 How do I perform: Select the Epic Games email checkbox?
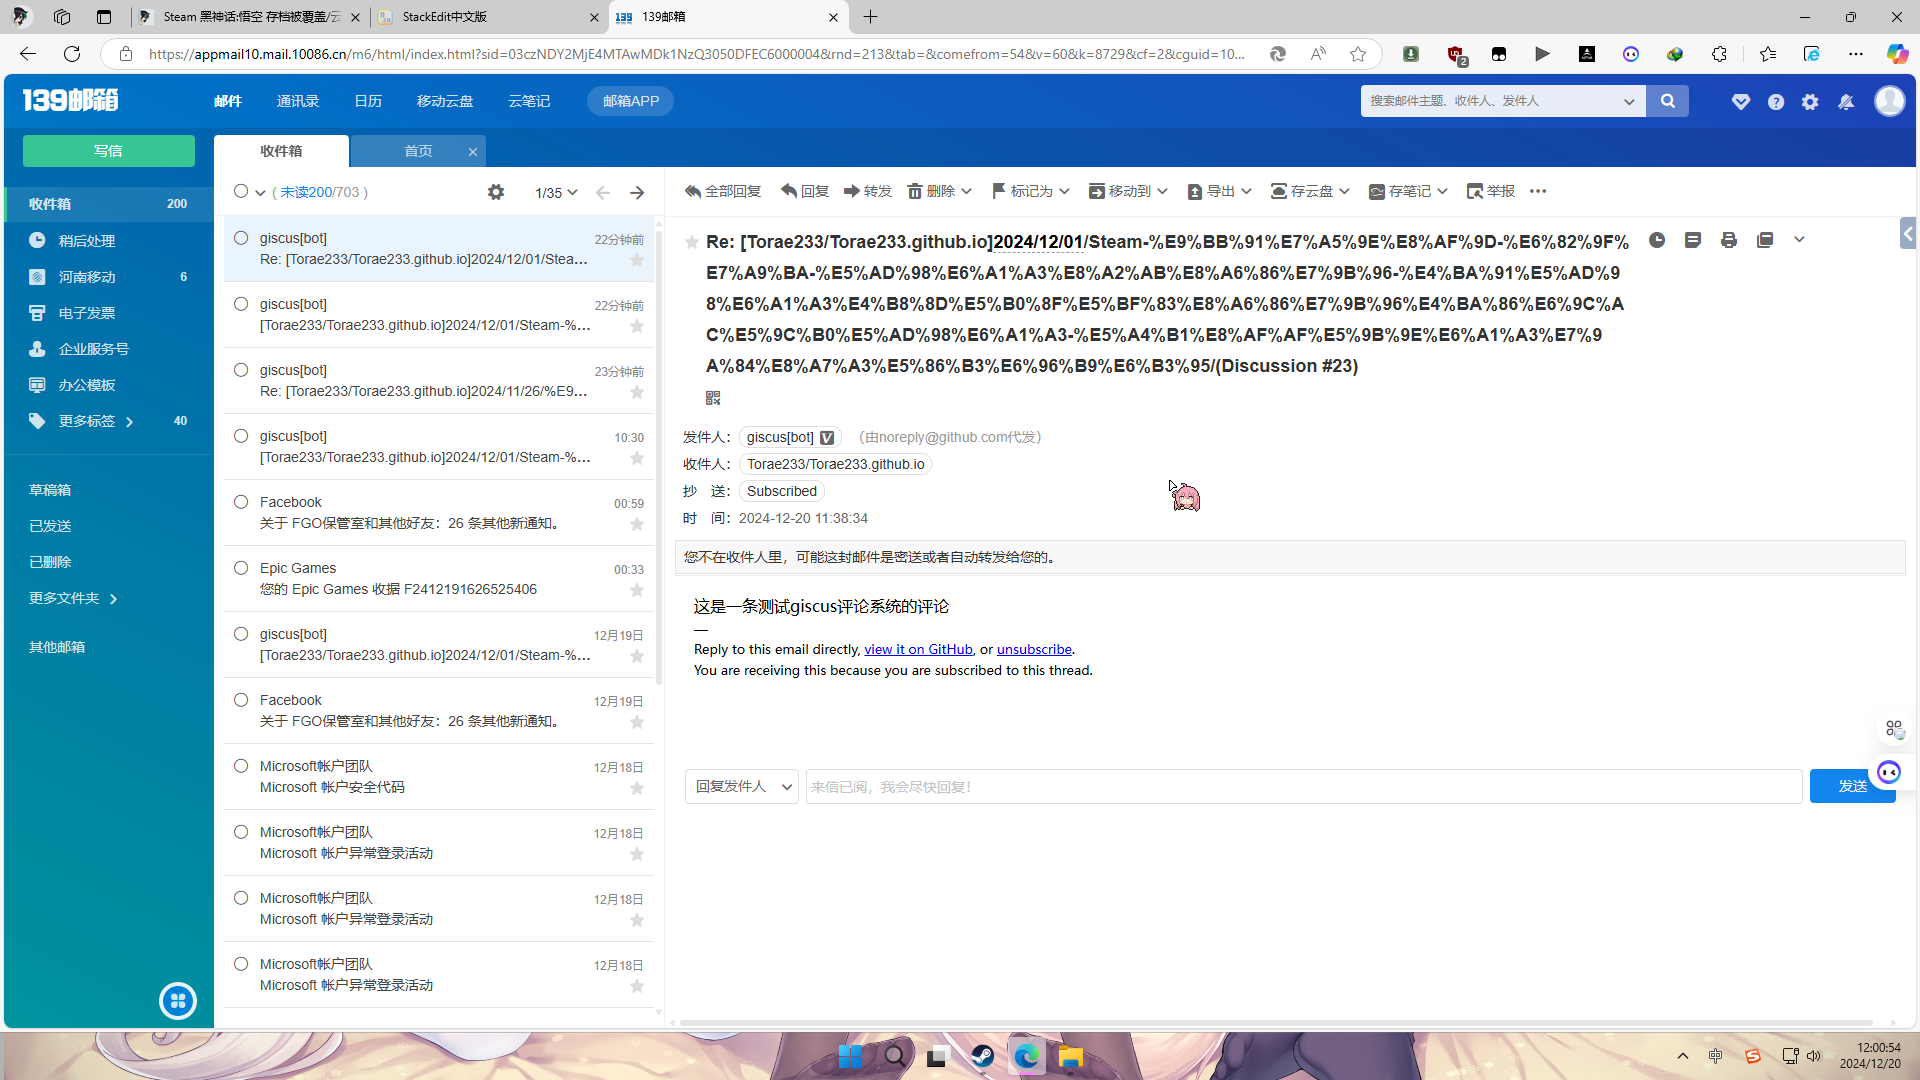pyautogui.click(x=241, y=568)
